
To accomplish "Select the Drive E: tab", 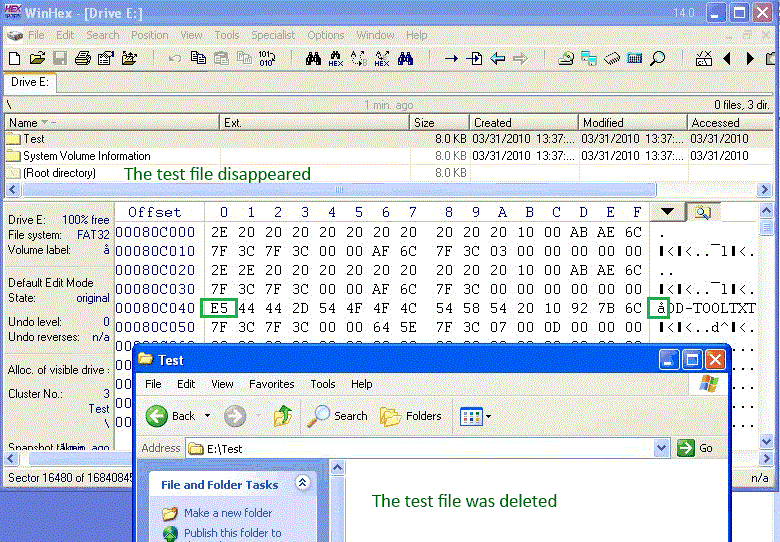I will (x=30, y=82).
